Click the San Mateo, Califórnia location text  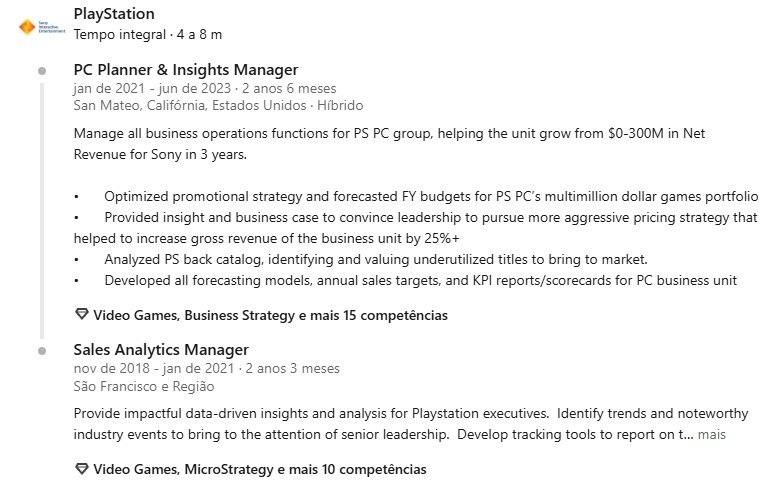pos(218,105)
